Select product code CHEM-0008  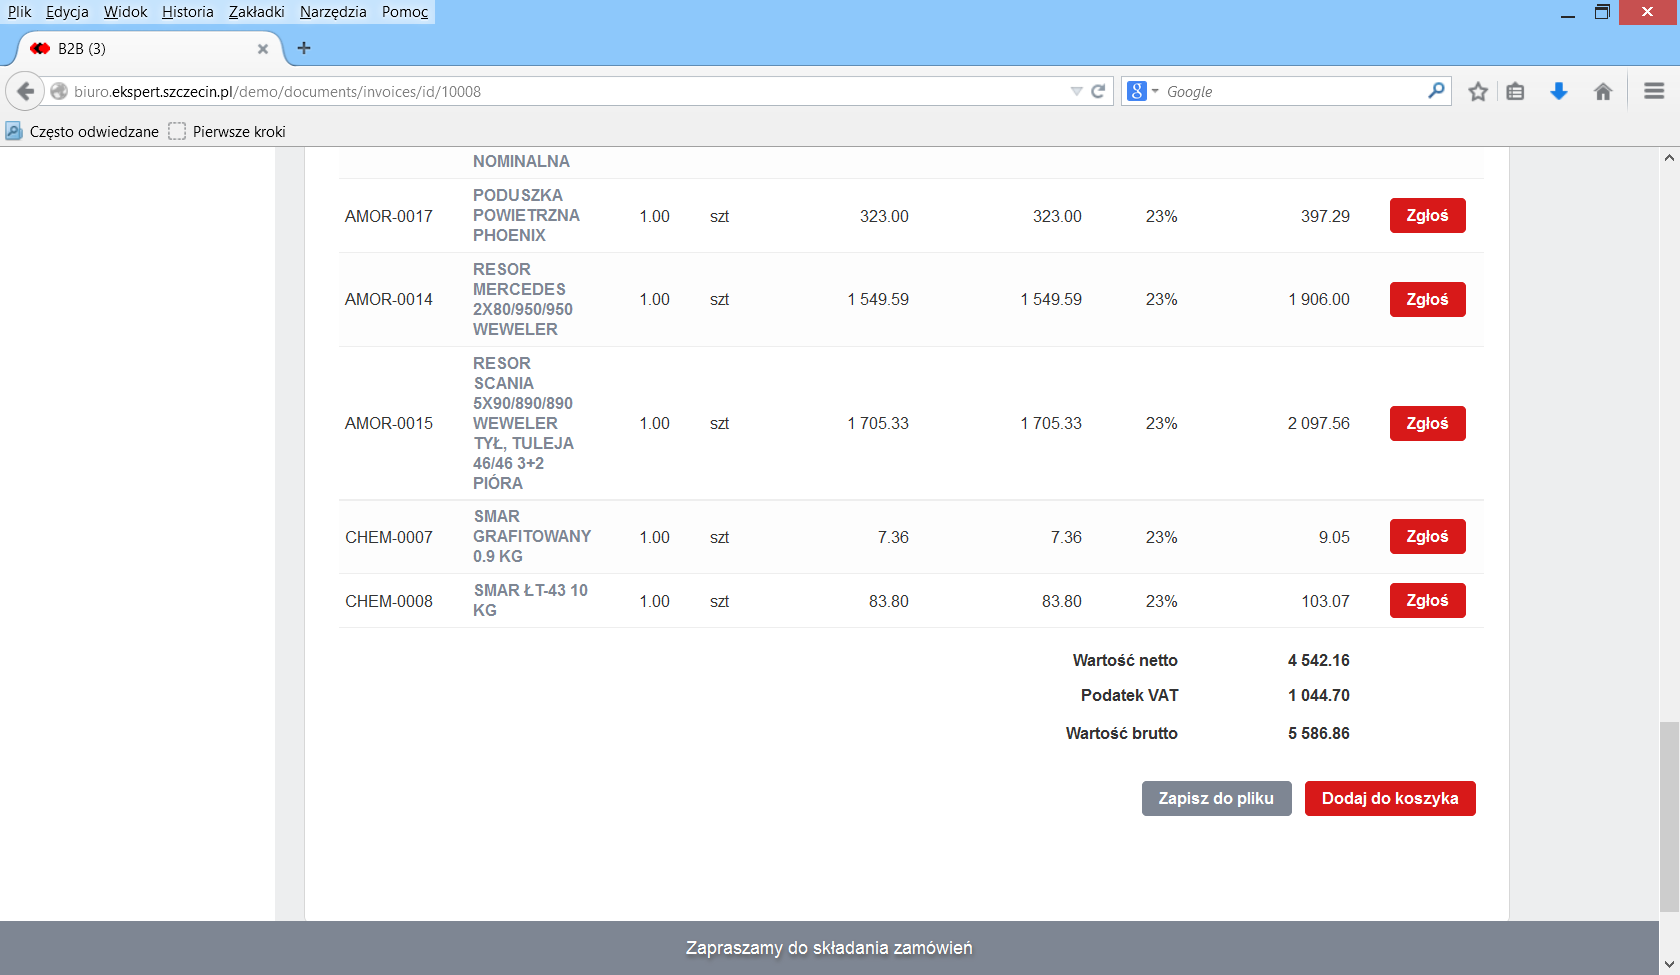pyautogui.click(x=389, y=601)
